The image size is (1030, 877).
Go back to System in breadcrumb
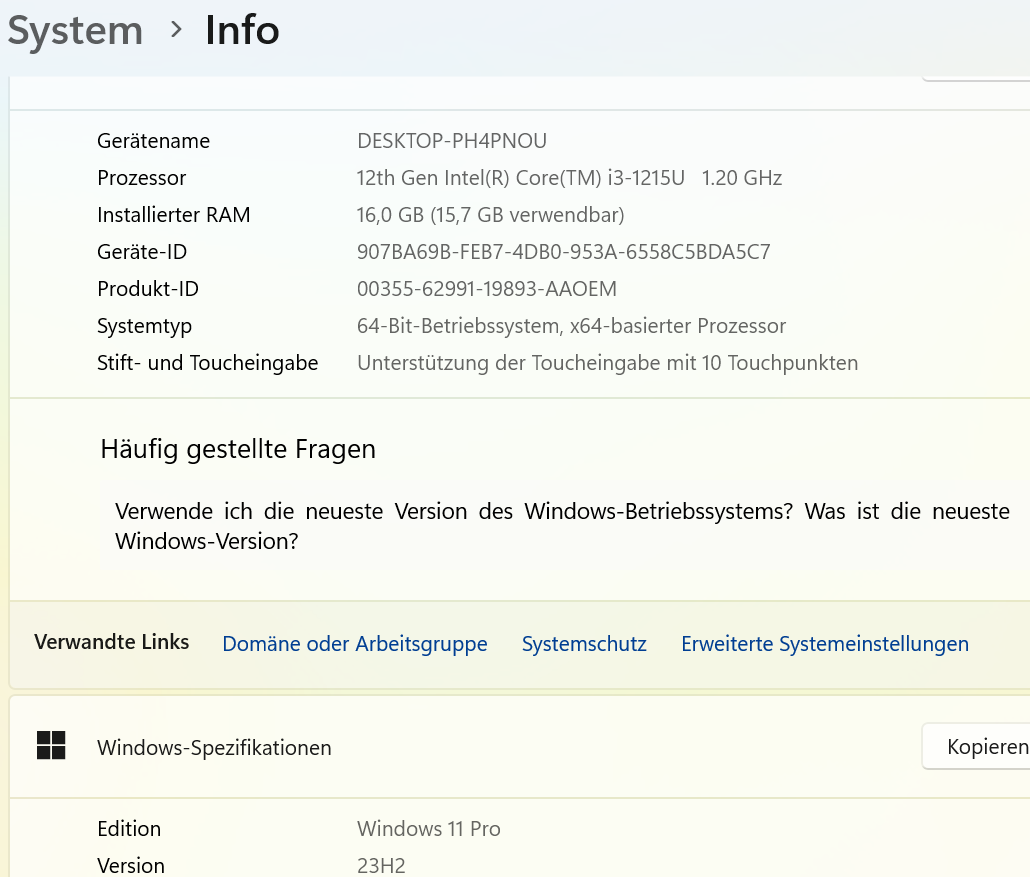tap(75, 31)
